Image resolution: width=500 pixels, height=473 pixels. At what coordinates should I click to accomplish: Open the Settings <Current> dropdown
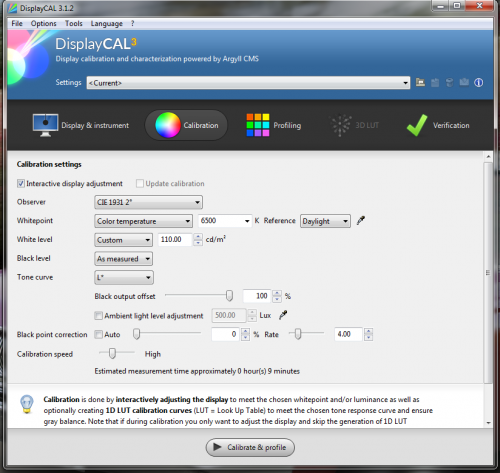click(248, 83)
